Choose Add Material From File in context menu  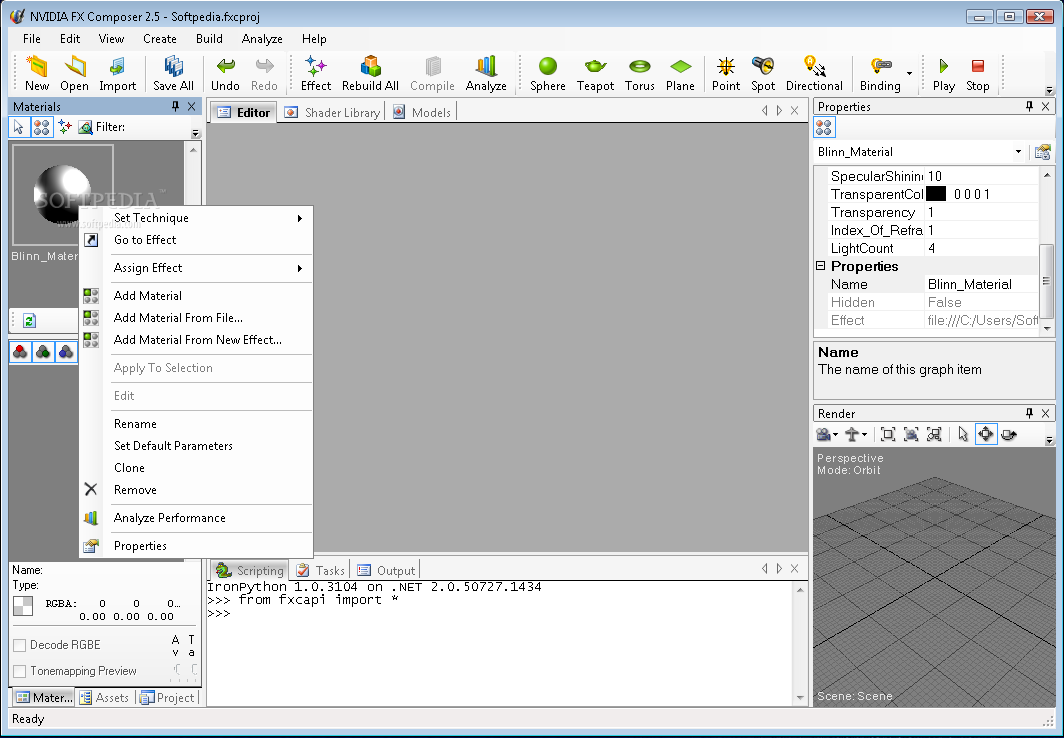(x=178, y=317)
